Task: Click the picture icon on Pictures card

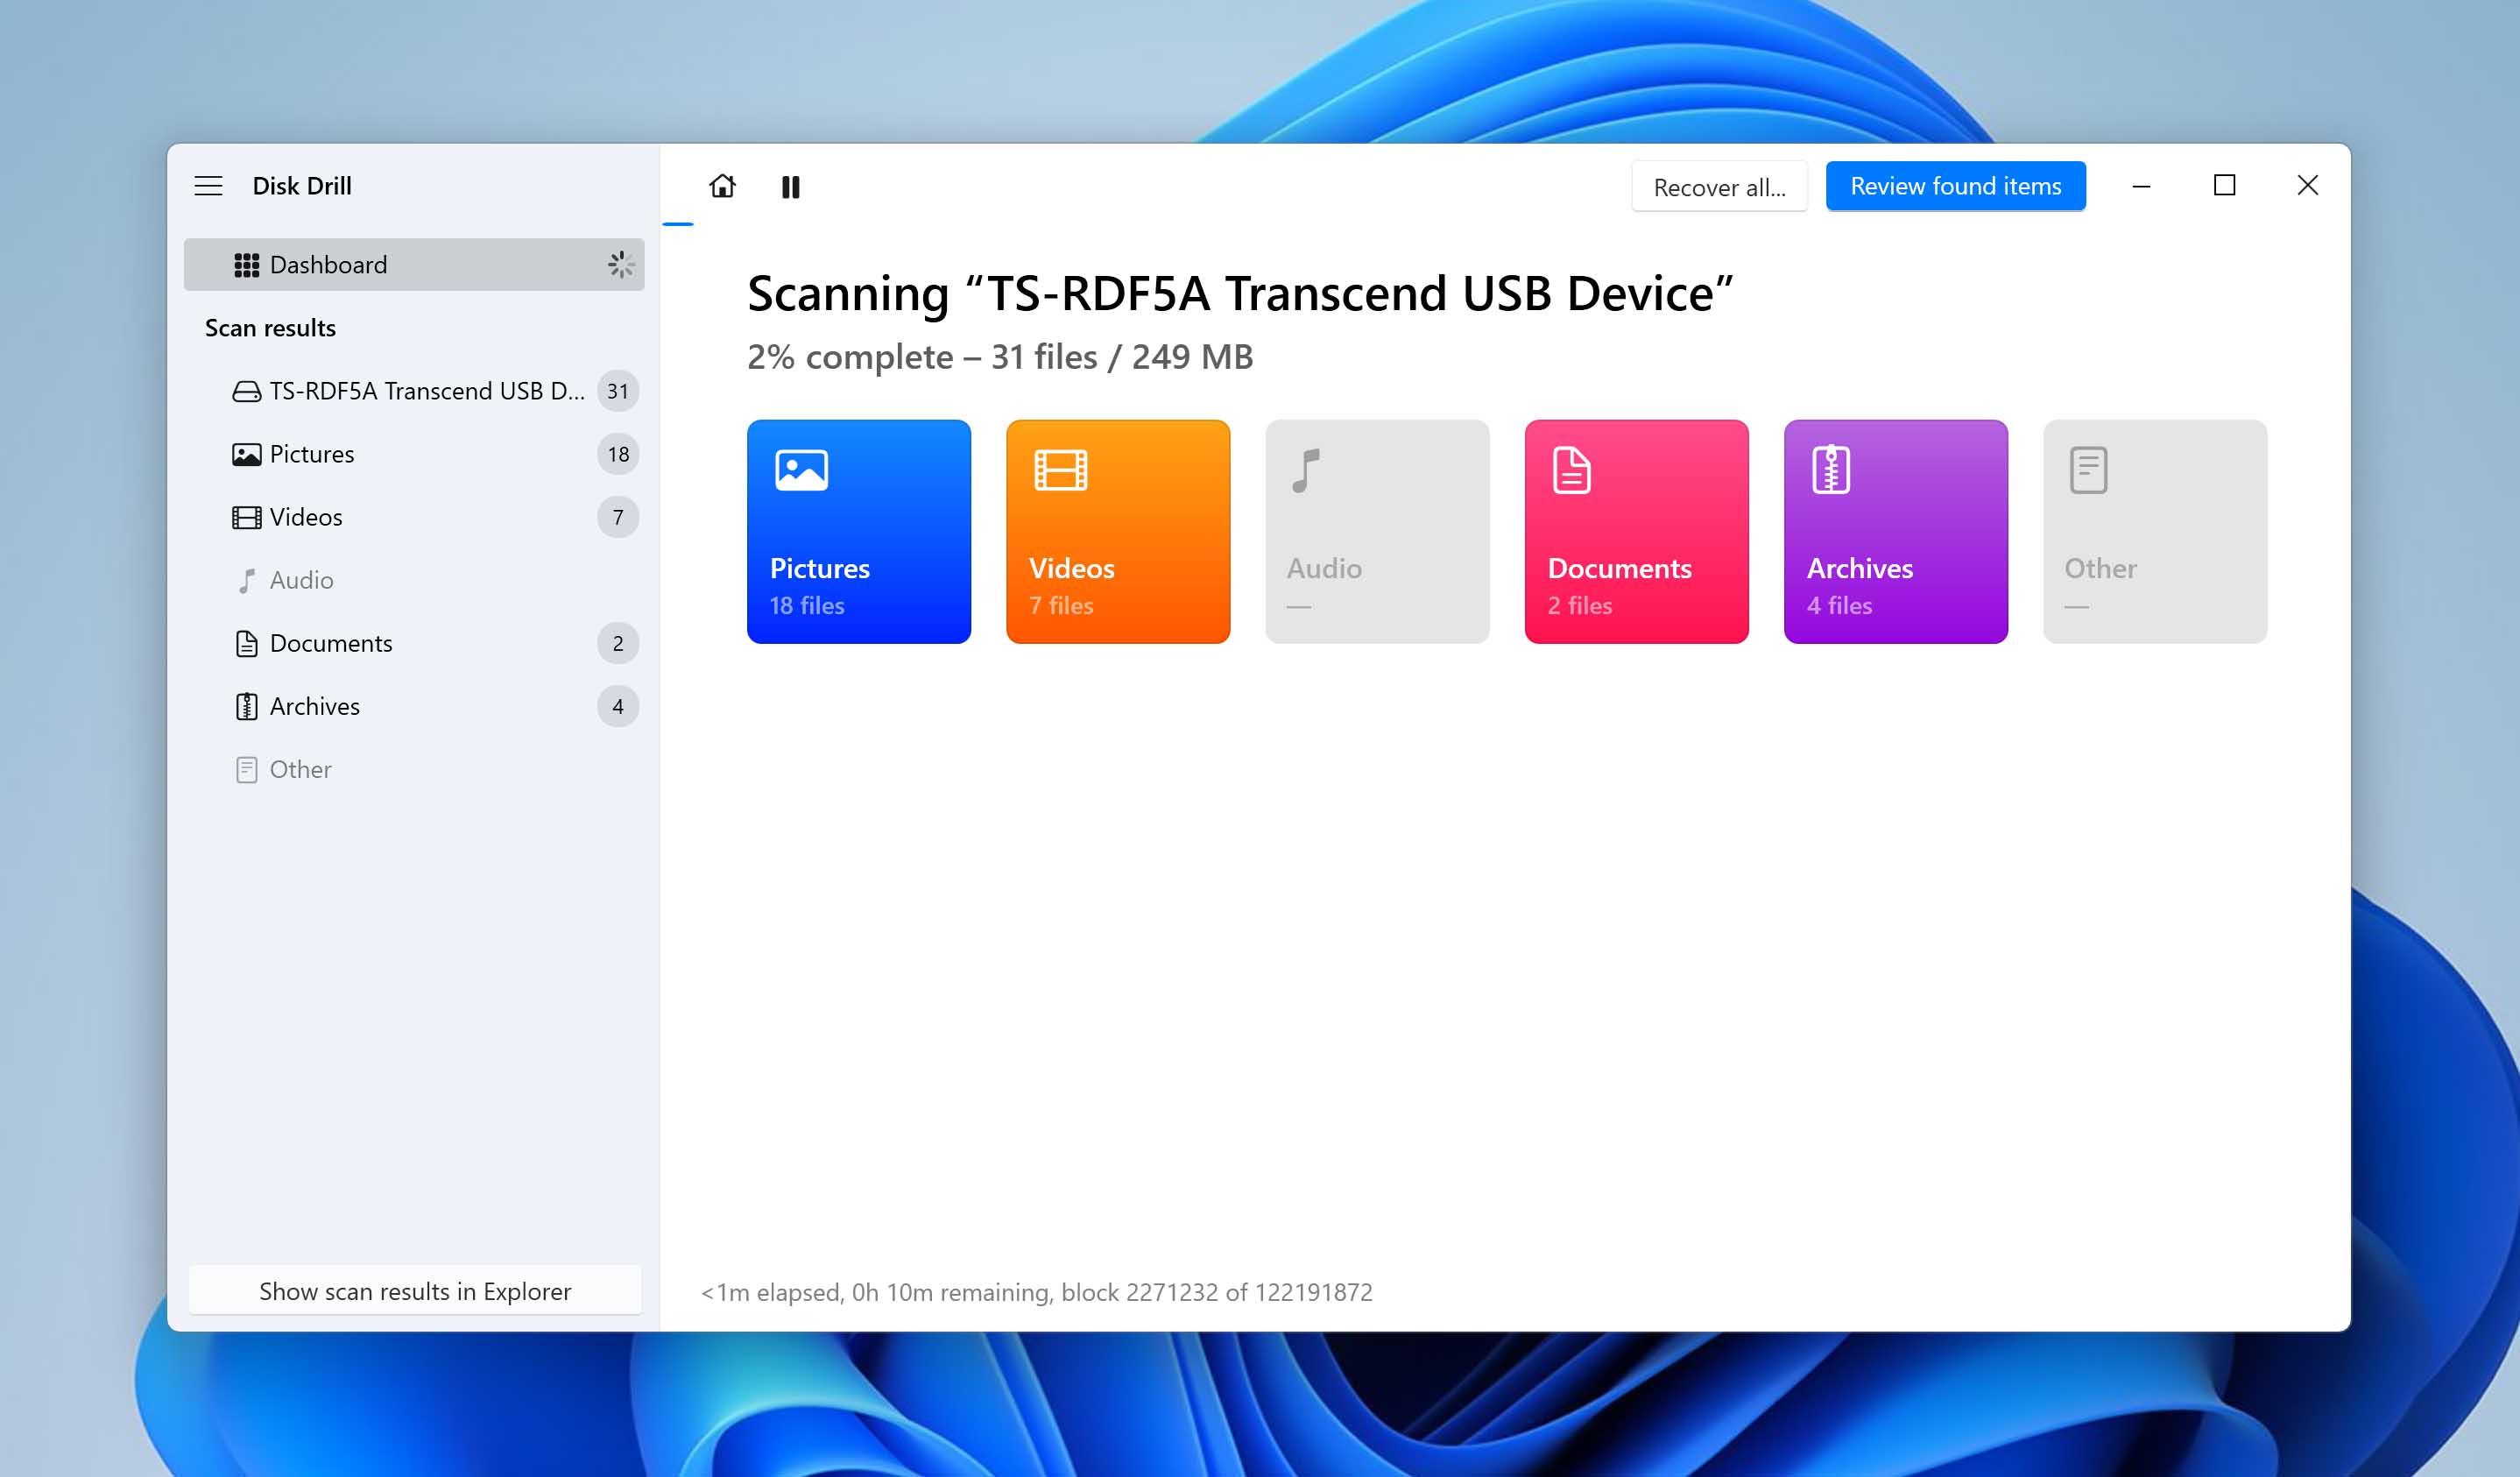Action: pos(801,470)
